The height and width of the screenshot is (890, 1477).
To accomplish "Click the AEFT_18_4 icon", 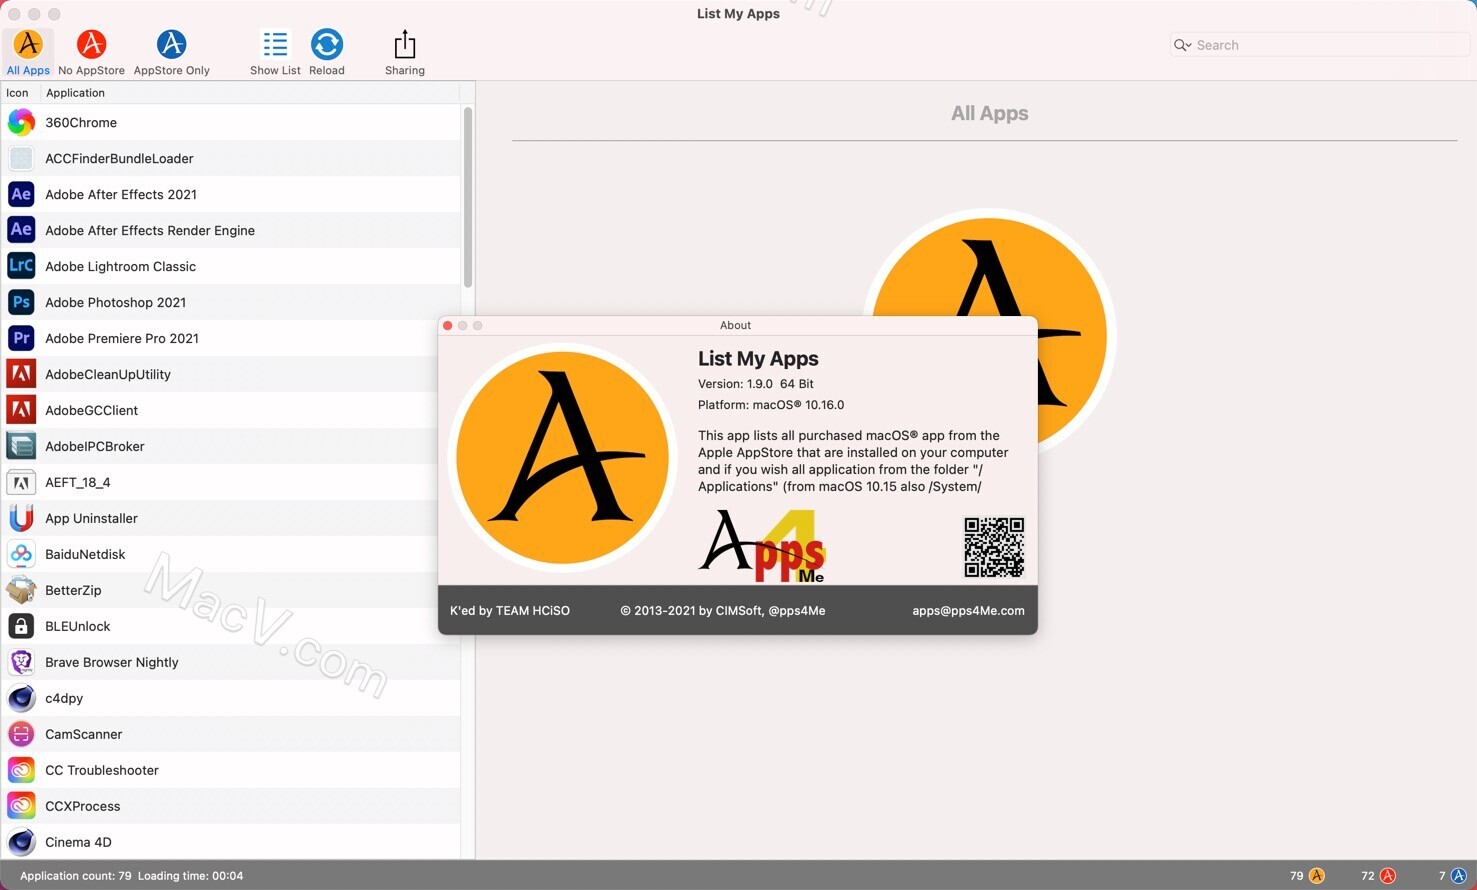I will tap(21, 482).
